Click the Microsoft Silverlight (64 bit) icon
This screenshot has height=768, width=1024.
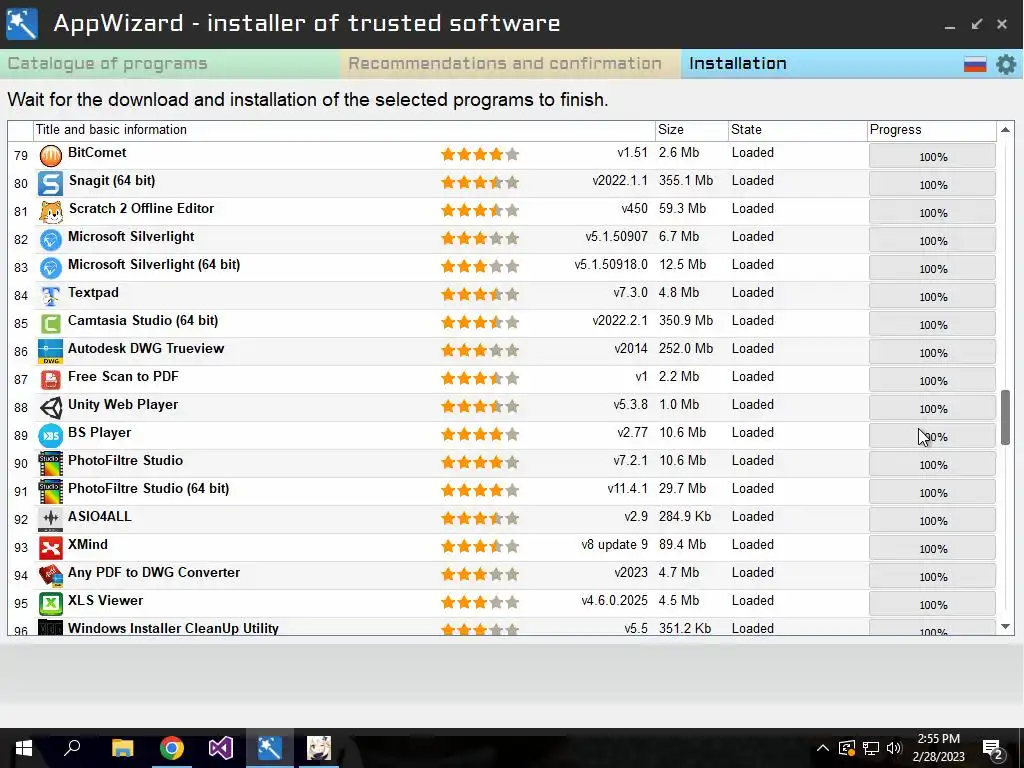50,268
